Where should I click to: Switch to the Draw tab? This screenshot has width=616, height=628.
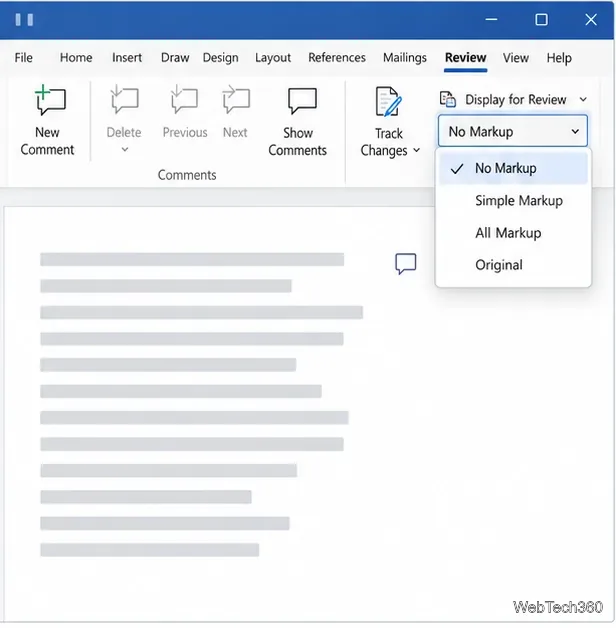175,58
